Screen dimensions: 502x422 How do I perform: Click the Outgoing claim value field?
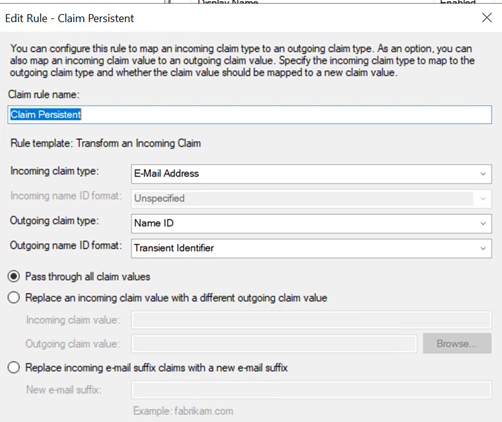coord(274,344)
